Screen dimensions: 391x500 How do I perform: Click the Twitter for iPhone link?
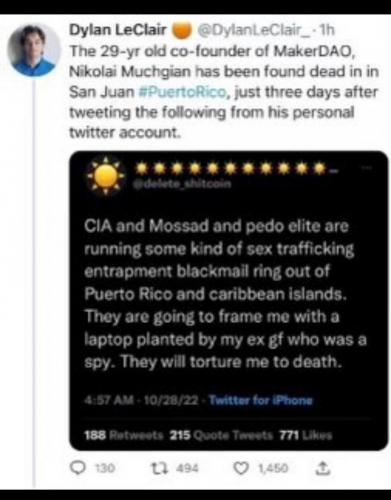[261, 400]
